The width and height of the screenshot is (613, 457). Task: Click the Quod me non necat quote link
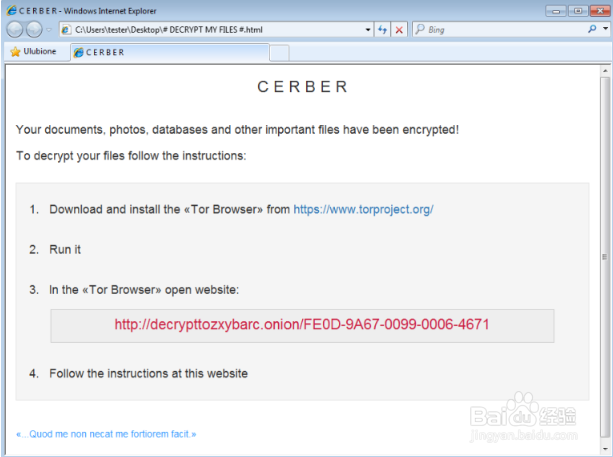coord(106,434)
